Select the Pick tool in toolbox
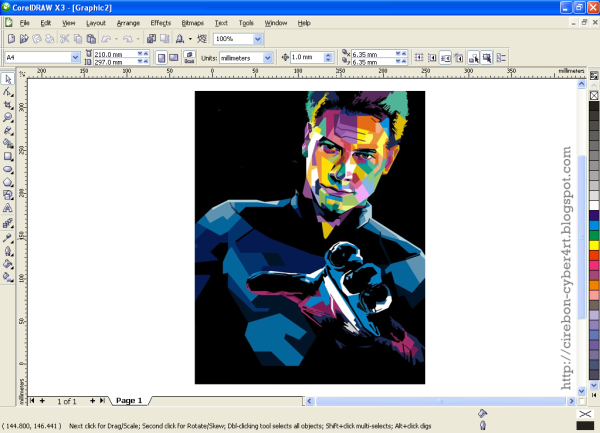The width and height of the screenshot is (600, 433). click(8, 79)
